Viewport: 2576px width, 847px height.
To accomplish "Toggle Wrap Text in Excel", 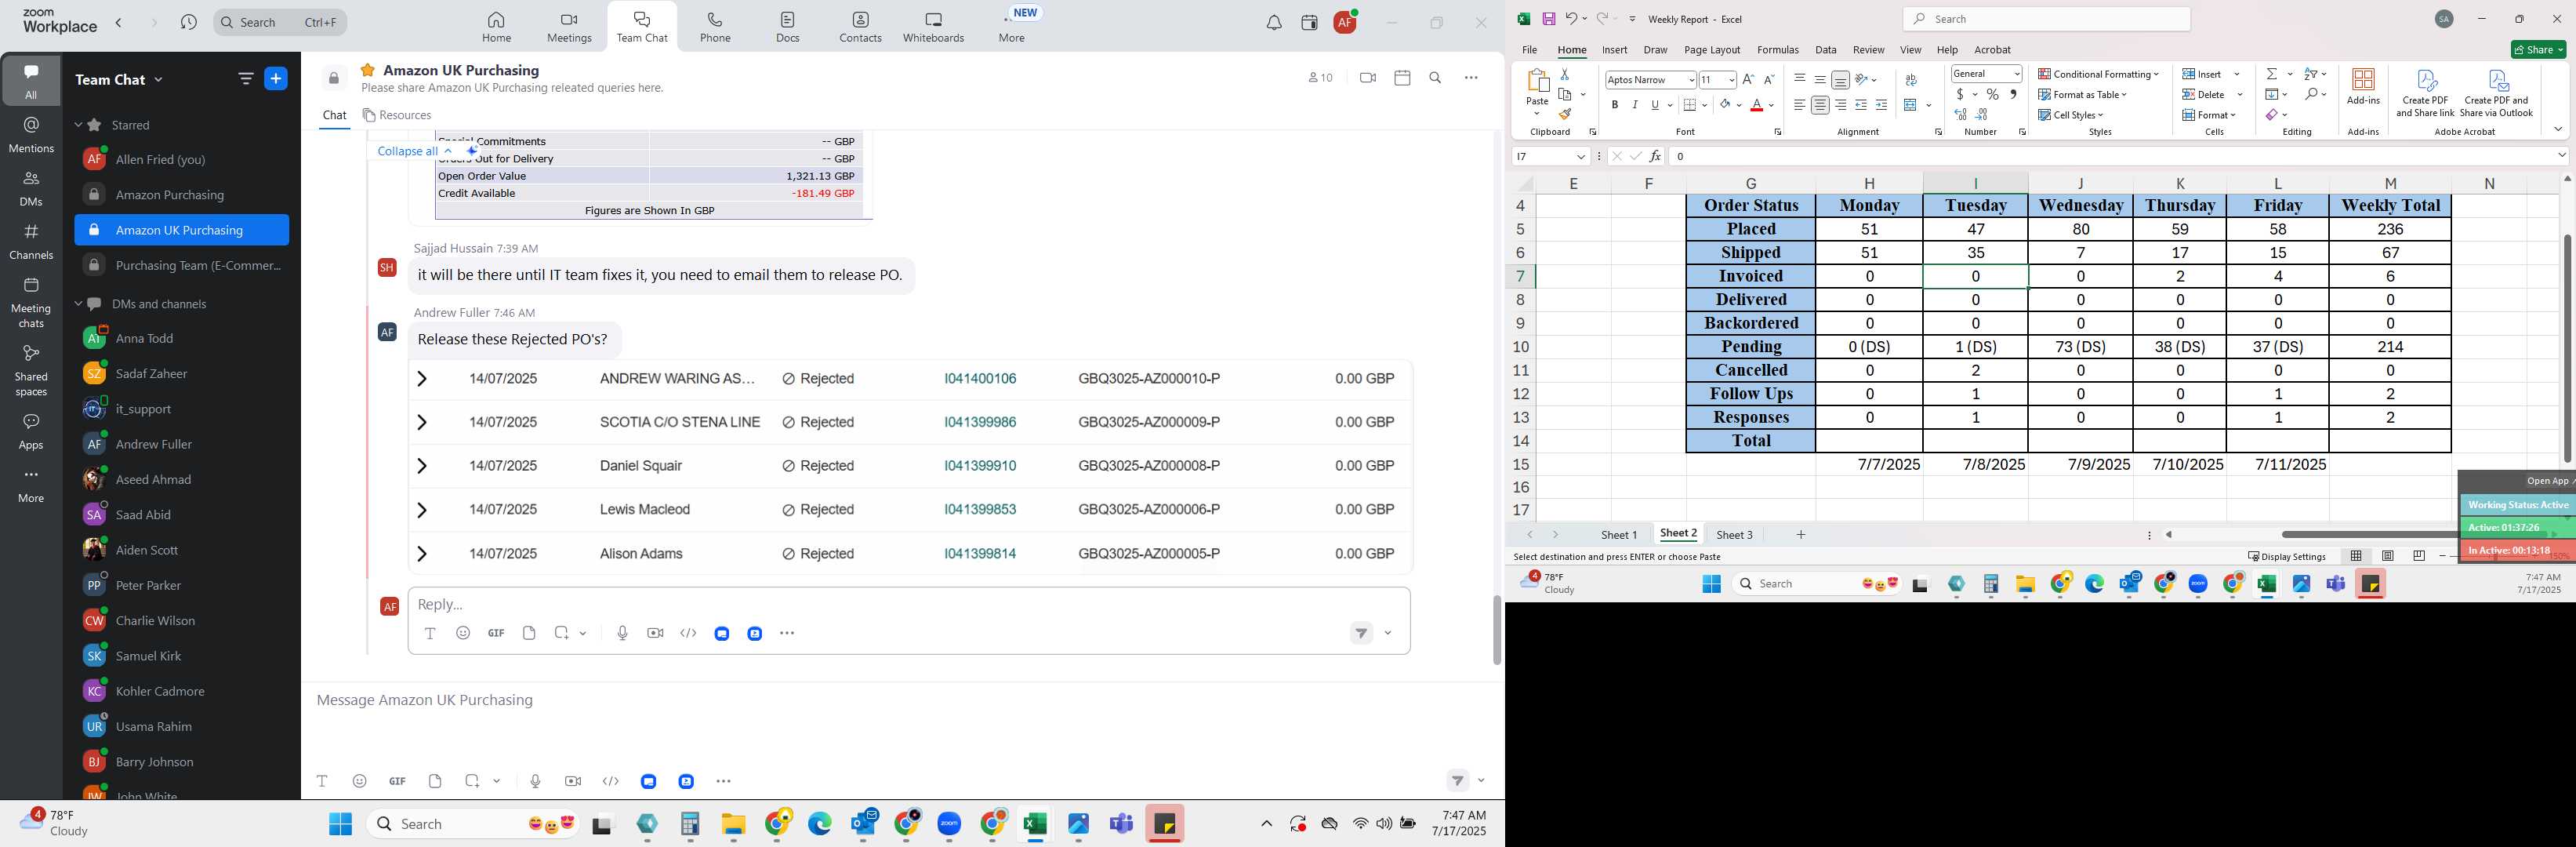I will [1911, 80].
